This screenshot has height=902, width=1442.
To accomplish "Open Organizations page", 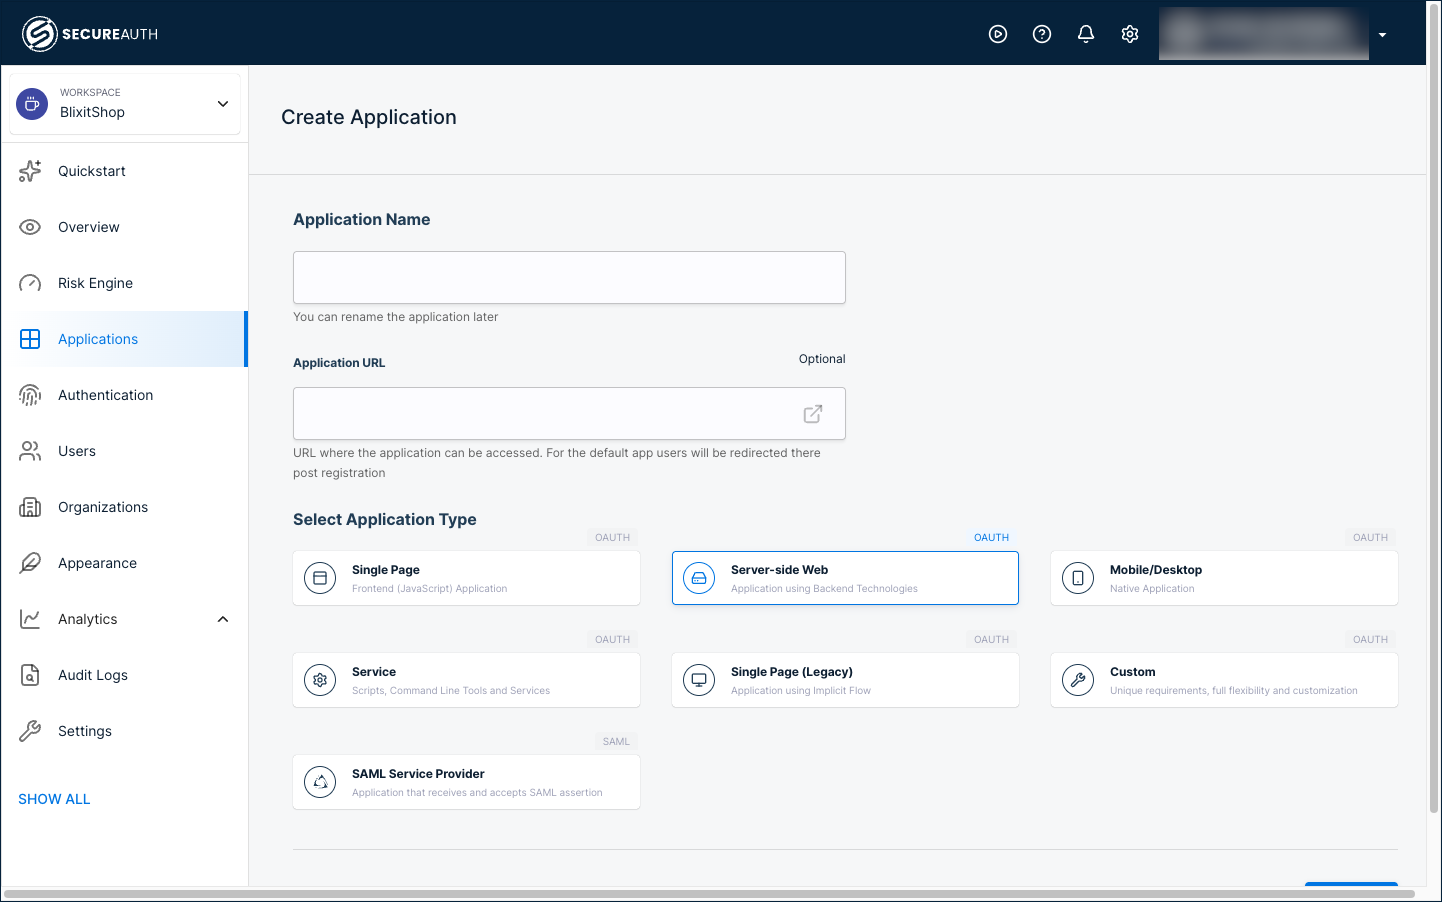I will [124, 507].
